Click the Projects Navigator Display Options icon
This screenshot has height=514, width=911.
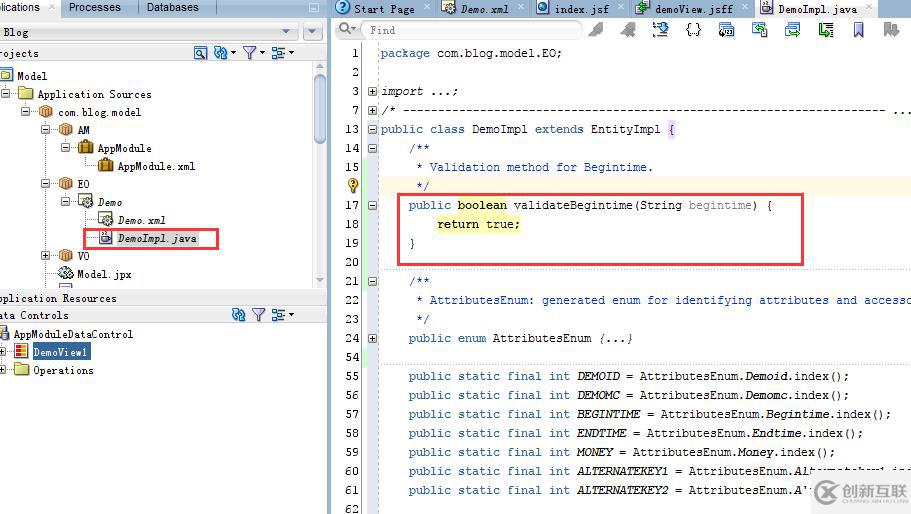[x=279, y=53]
